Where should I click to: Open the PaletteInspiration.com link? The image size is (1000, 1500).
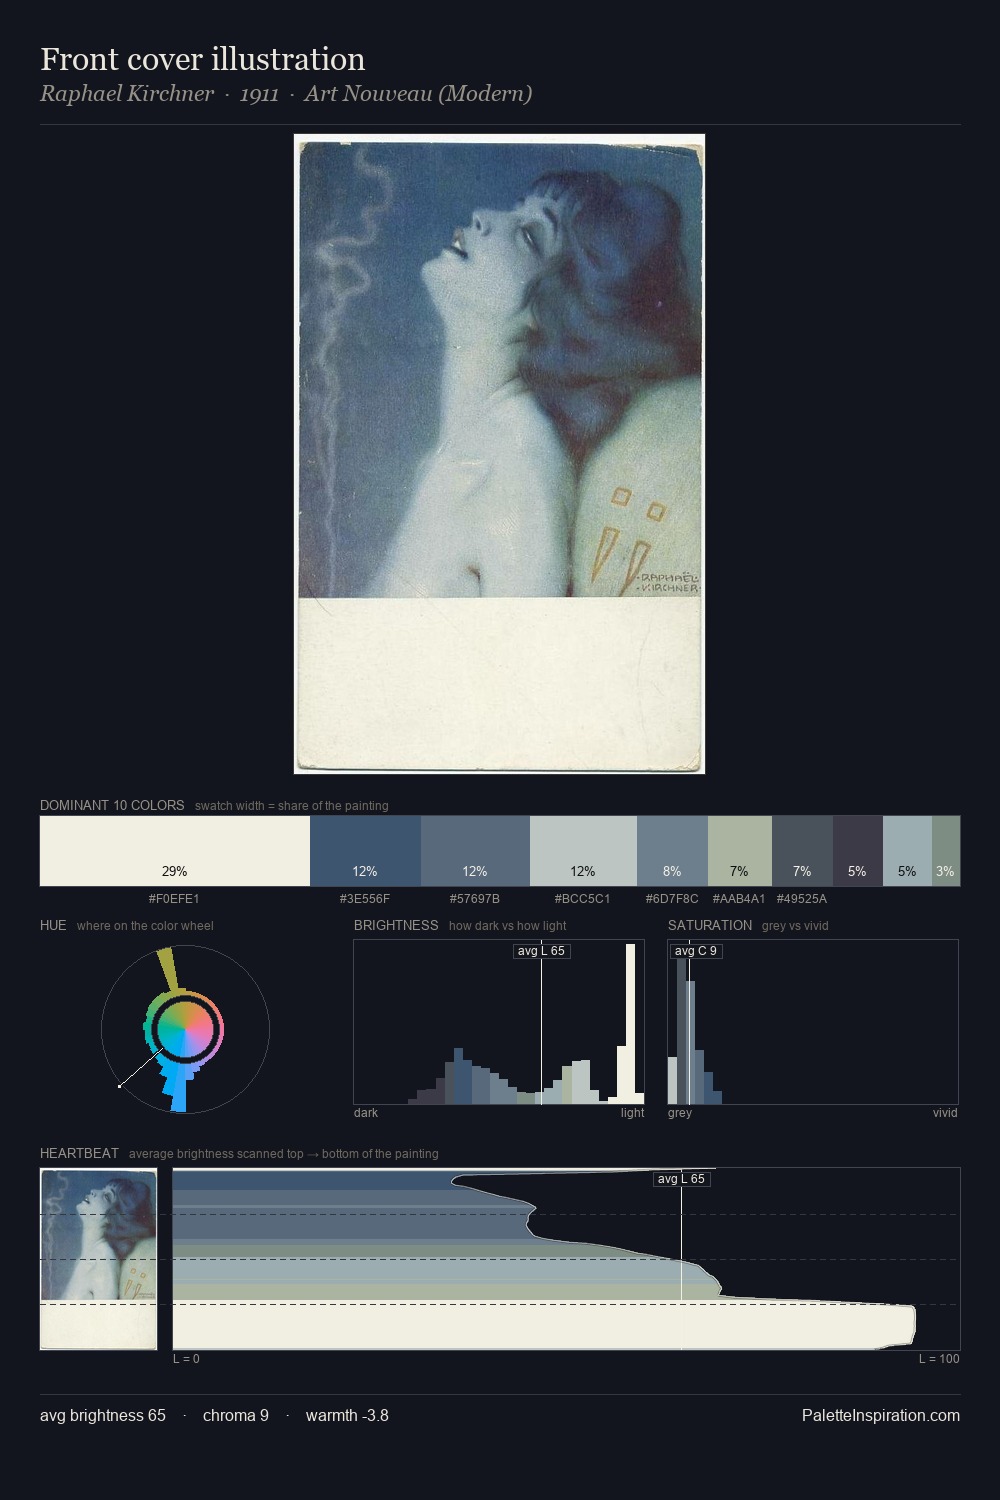[x=881, y=1415]
